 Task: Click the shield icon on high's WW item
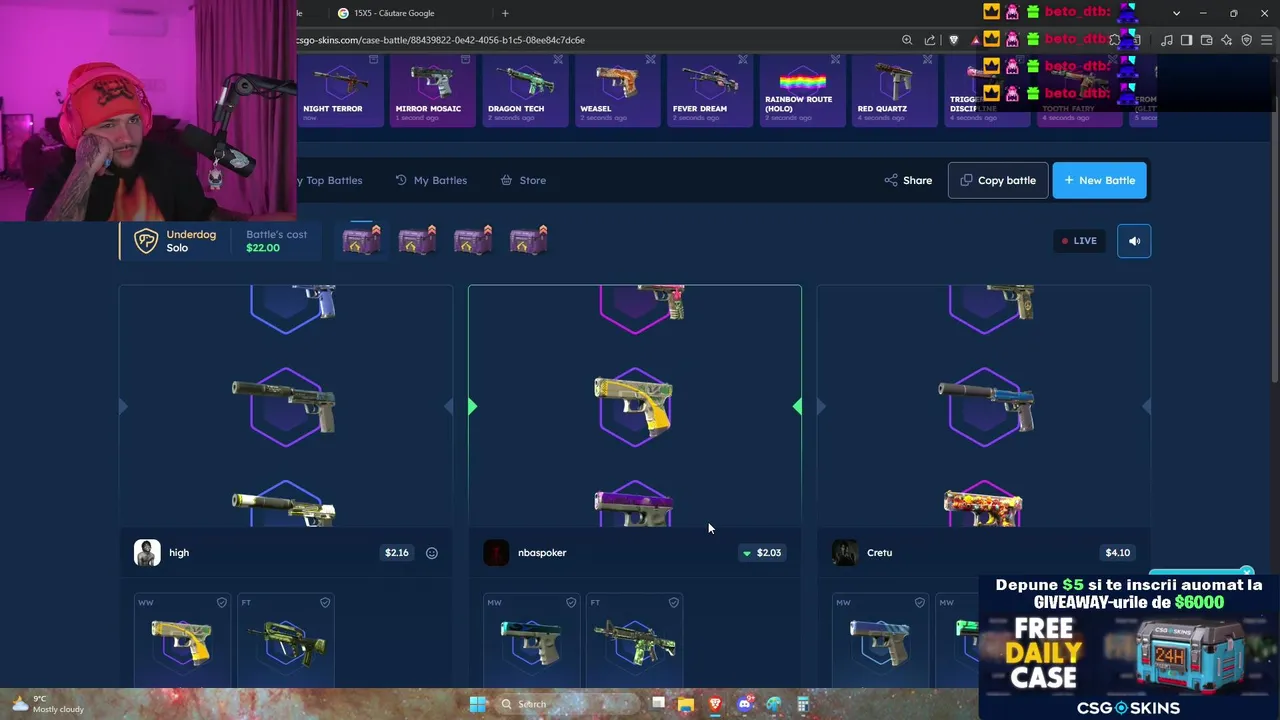(222, 602)
